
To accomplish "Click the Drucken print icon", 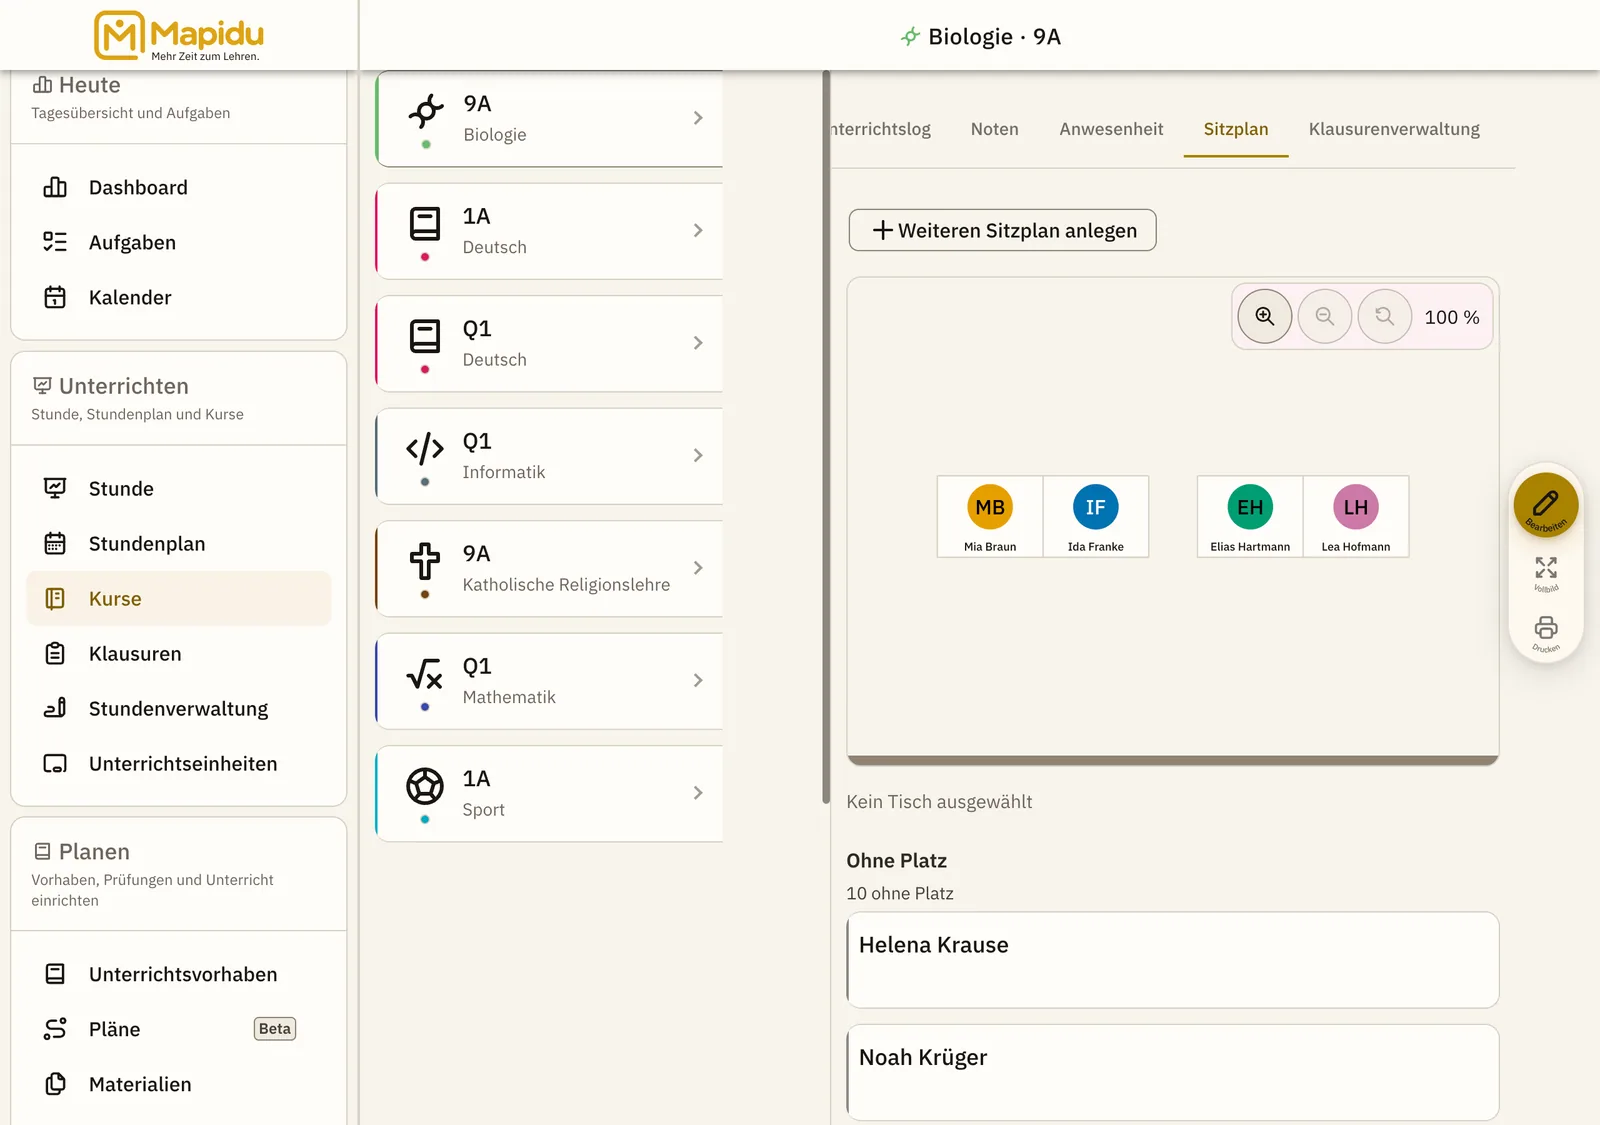I will tap(1546, 634).
